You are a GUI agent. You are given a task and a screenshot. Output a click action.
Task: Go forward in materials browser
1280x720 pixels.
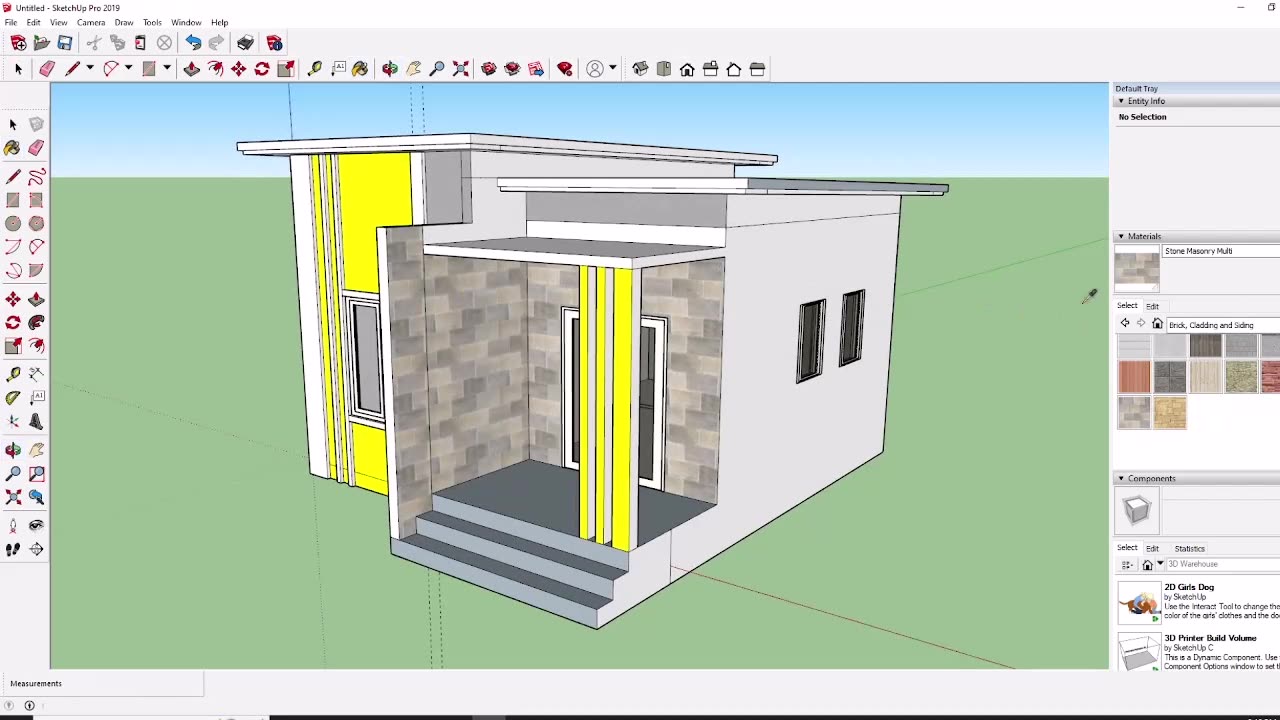coord(1141,324)
